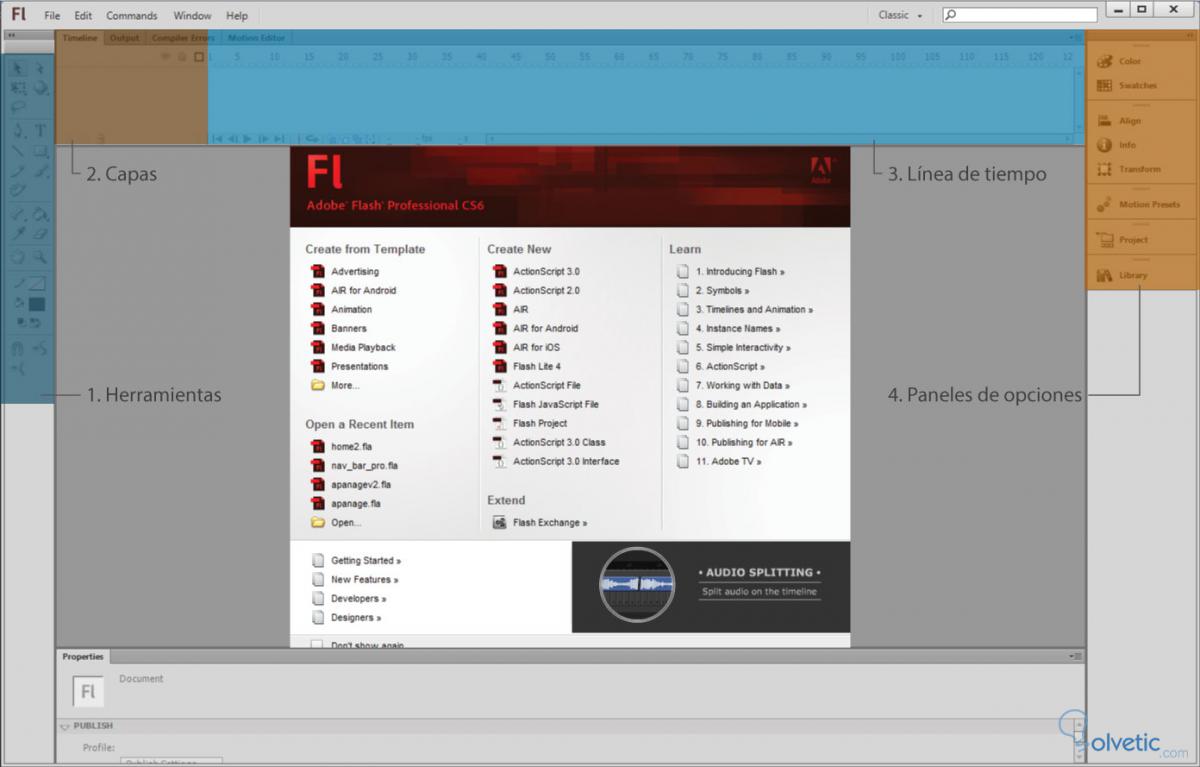Select the 3D Rotation tool
This screenshot has height=767, width=1200.
41,87
